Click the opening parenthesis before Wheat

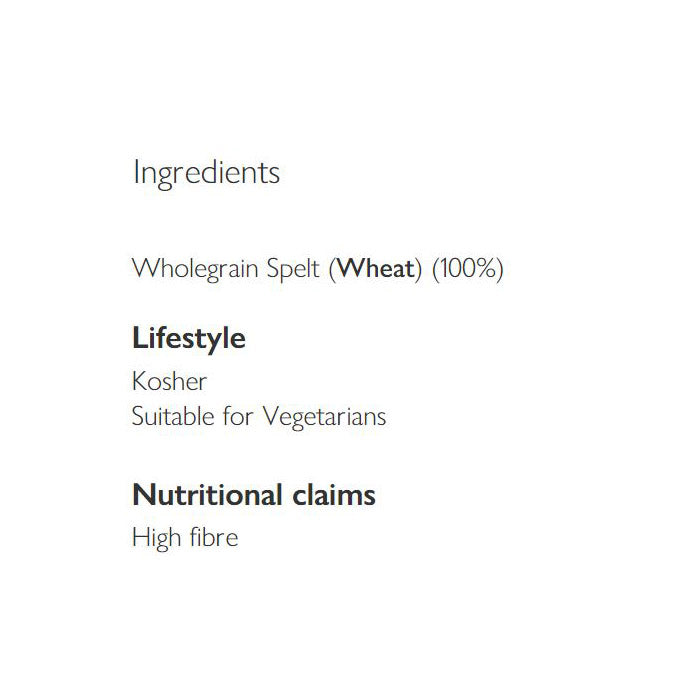[333, 270]
